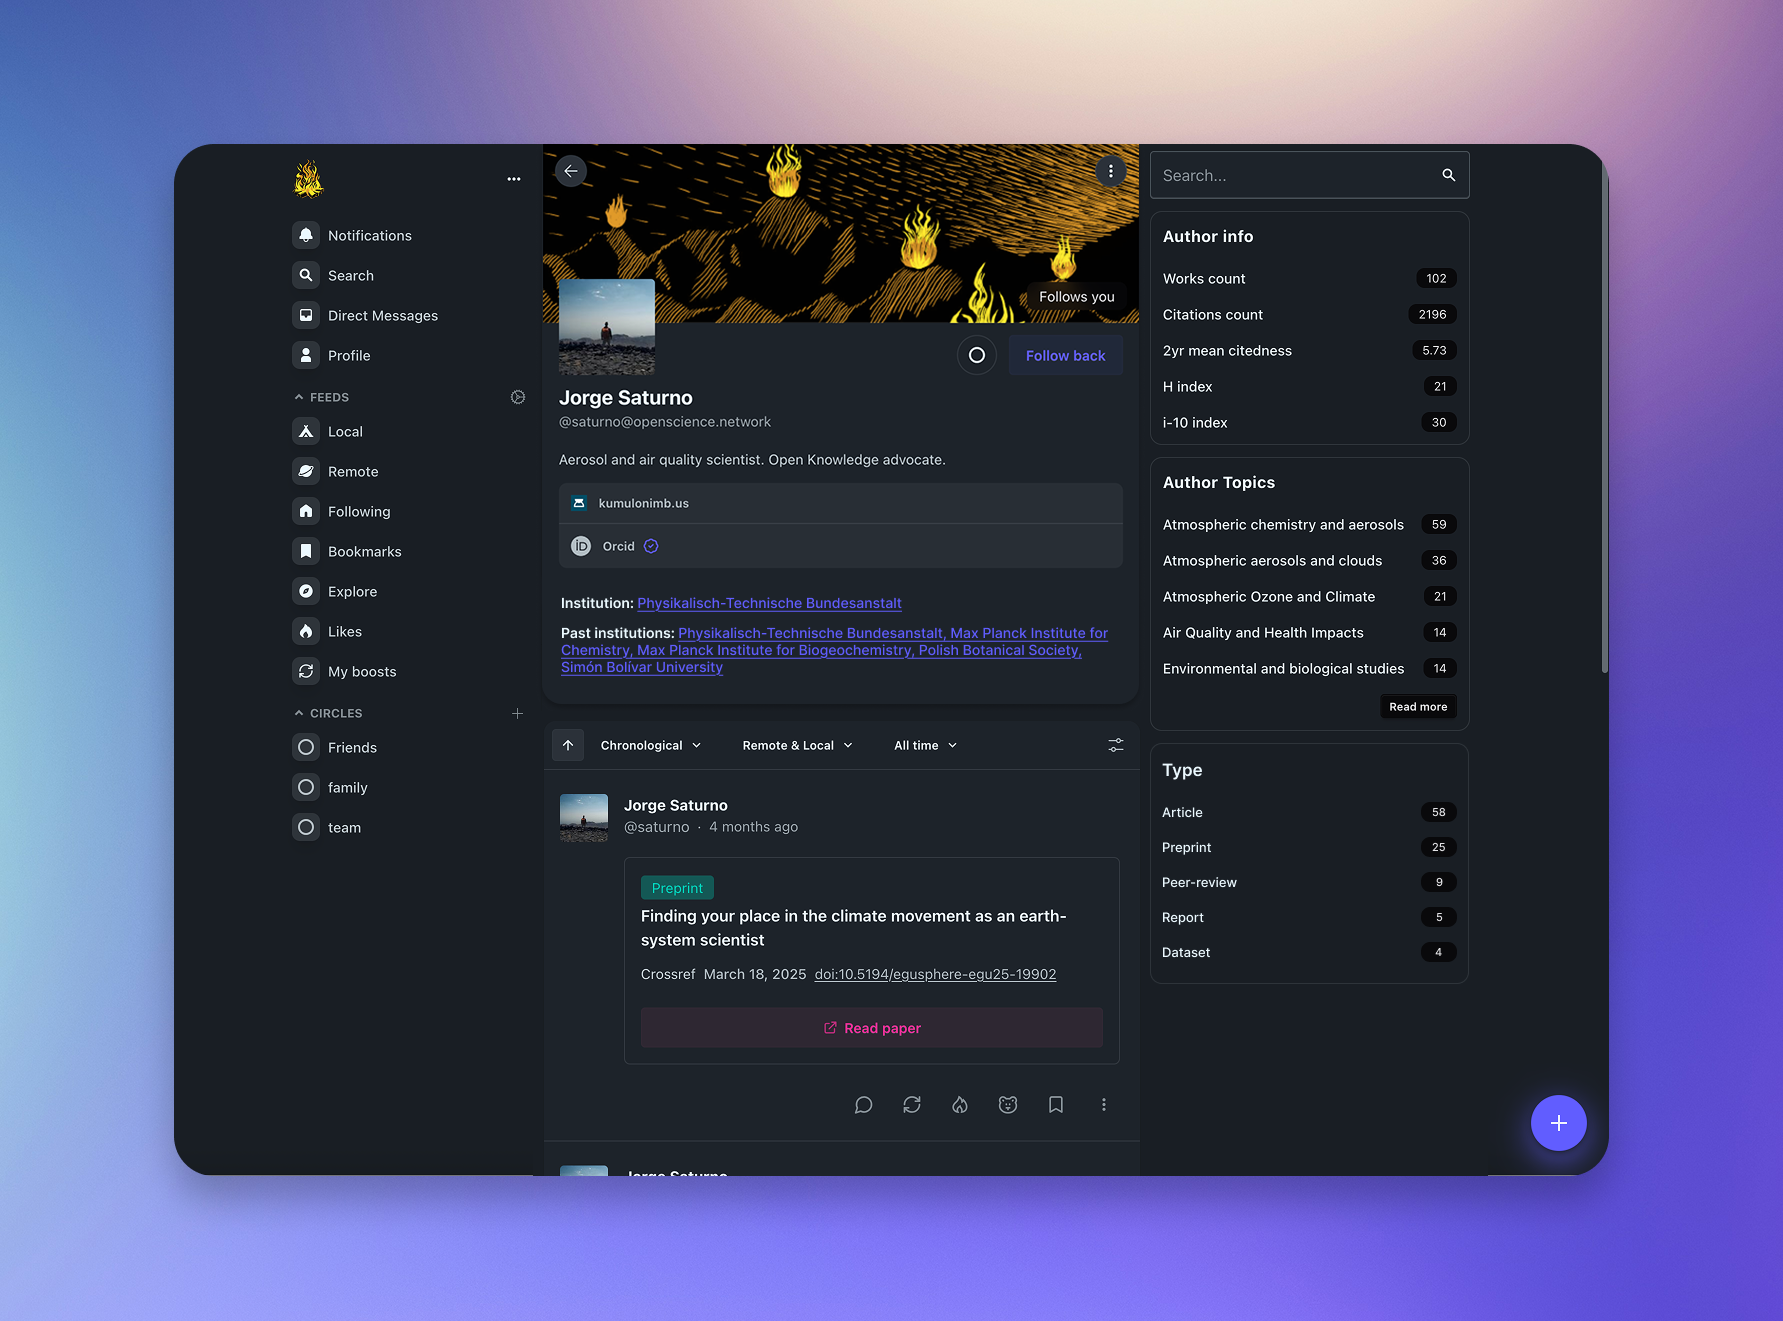1783x1321 pixels.
Task: Open the Read paper link
Action: coord(871,1028)
